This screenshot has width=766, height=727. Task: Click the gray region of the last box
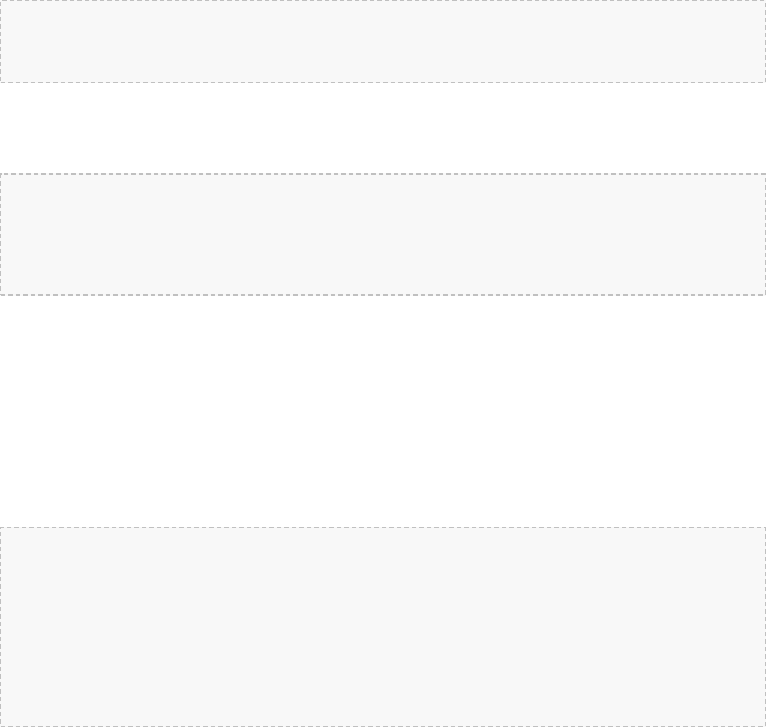(x=383, y=626)
